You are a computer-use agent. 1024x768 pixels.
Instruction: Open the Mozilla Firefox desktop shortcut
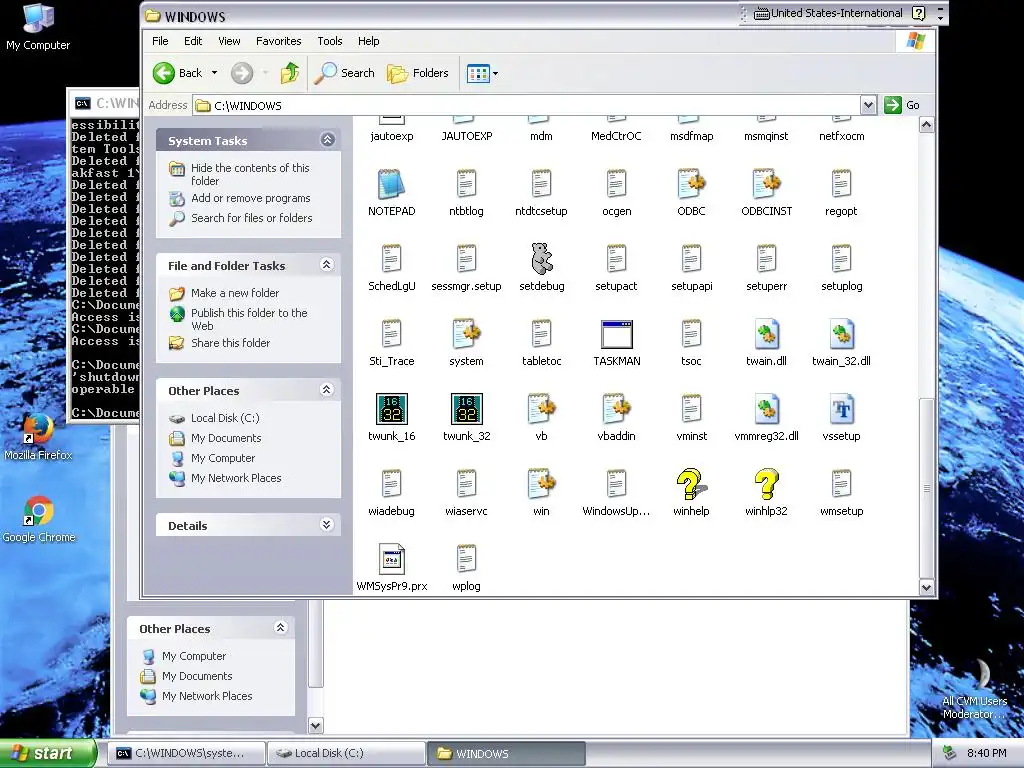coord(38,437)
